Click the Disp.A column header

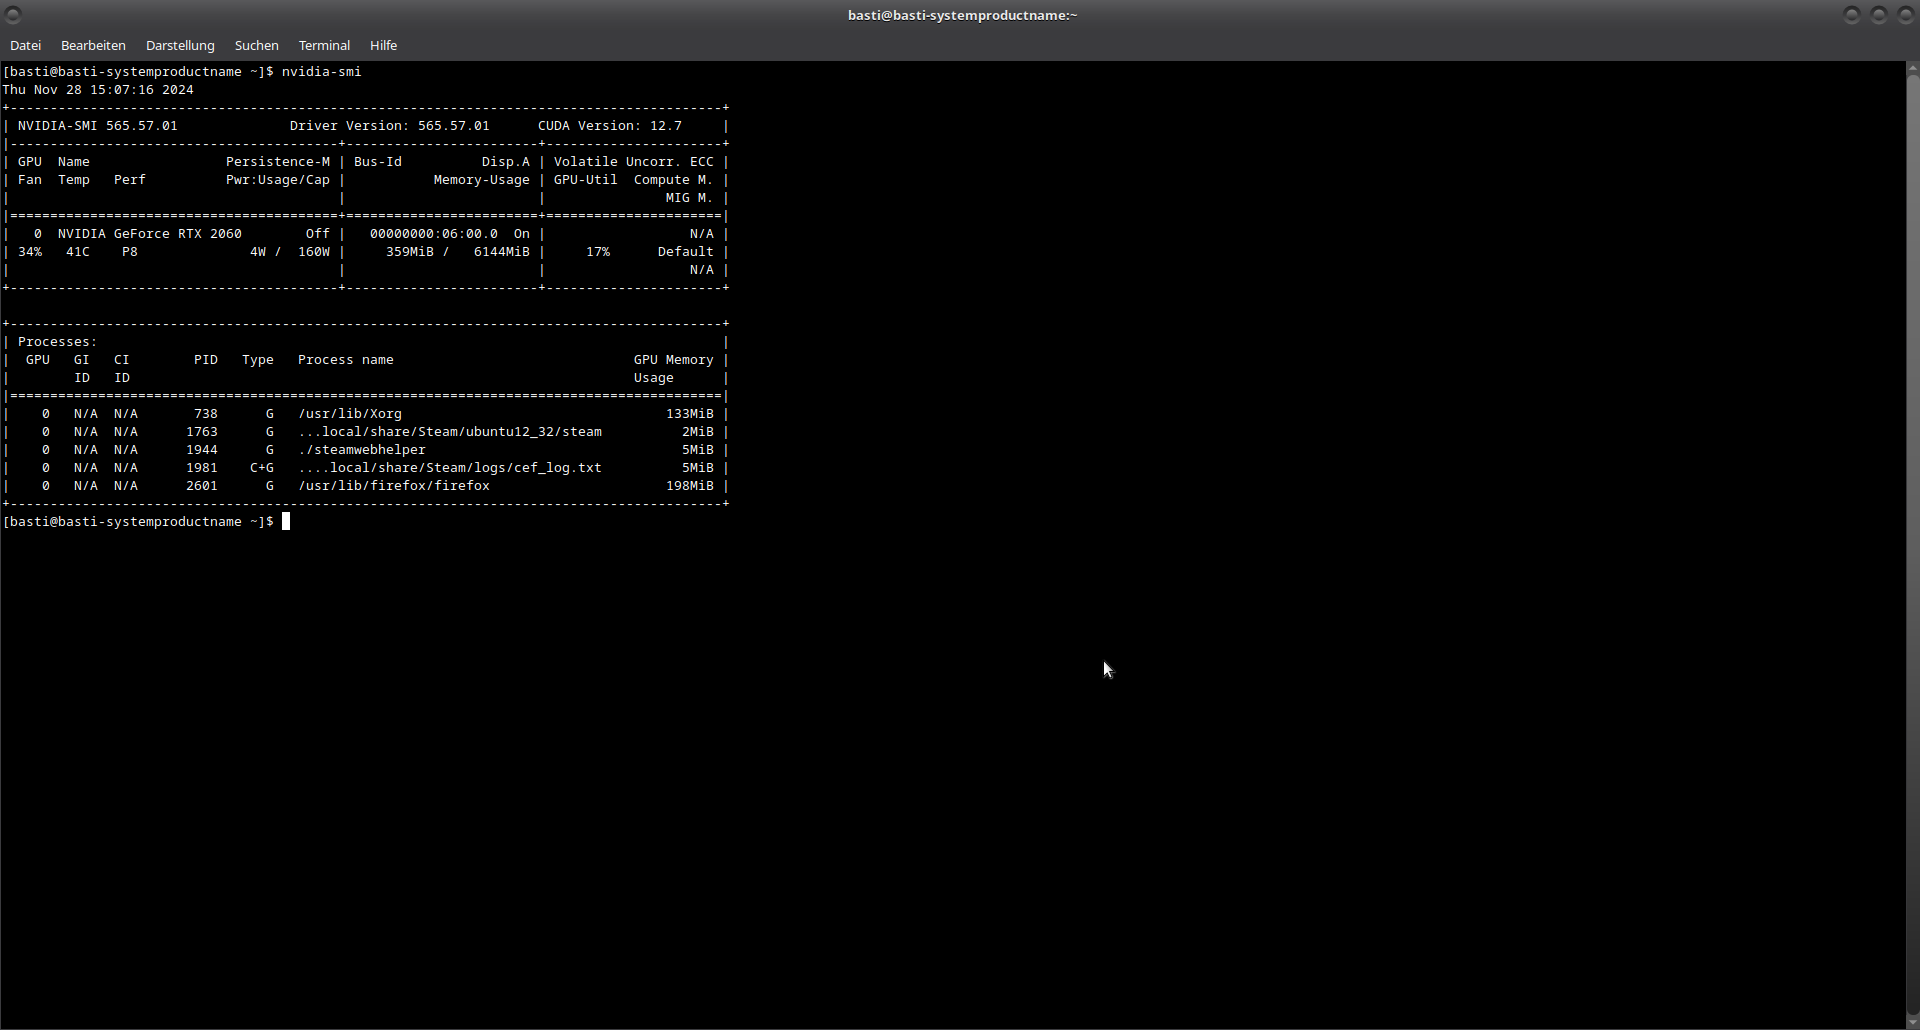pyautogui.click(x=506, y=162)
